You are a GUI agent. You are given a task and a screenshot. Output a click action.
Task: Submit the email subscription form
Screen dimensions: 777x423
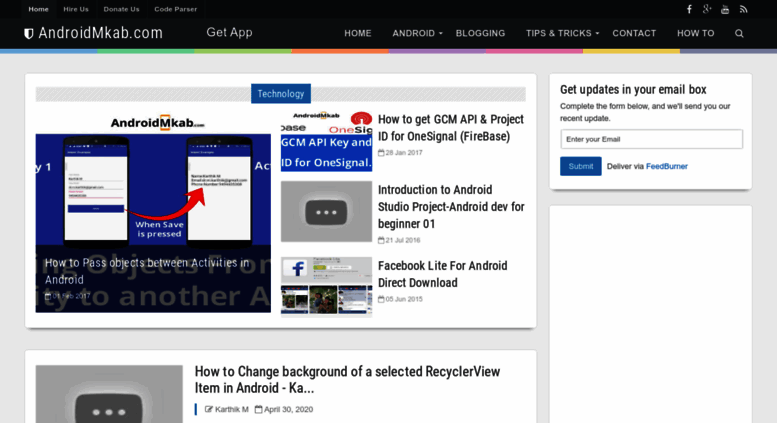pyautogui.click(x=580, y=166)
